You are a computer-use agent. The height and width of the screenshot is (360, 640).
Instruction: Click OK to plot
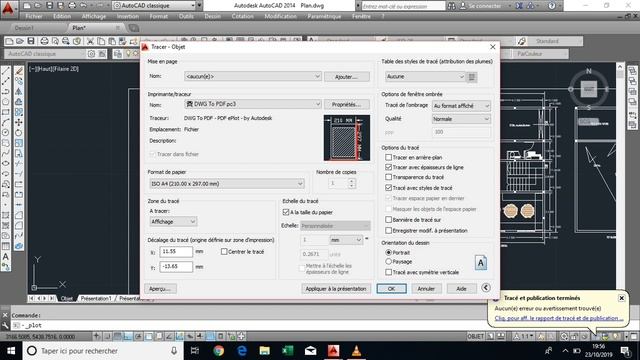pos(391,289)
